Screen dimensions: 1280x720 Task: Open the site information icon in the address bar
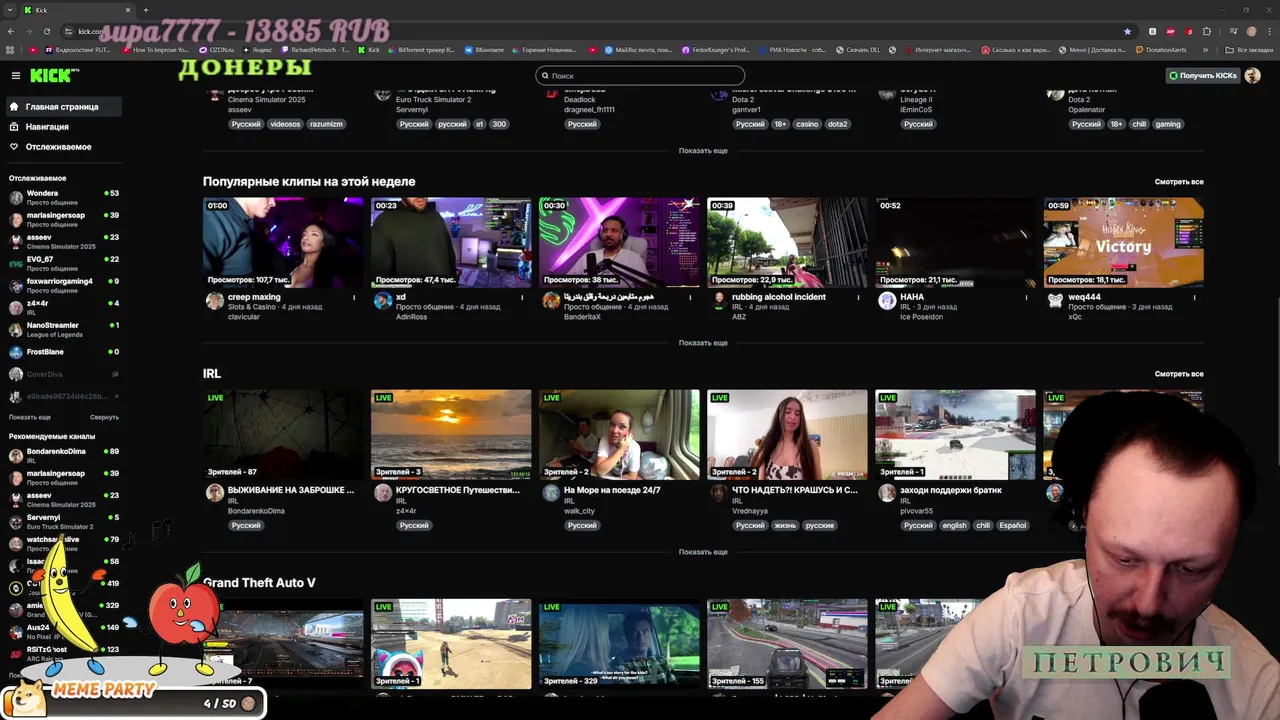(68, 31)
